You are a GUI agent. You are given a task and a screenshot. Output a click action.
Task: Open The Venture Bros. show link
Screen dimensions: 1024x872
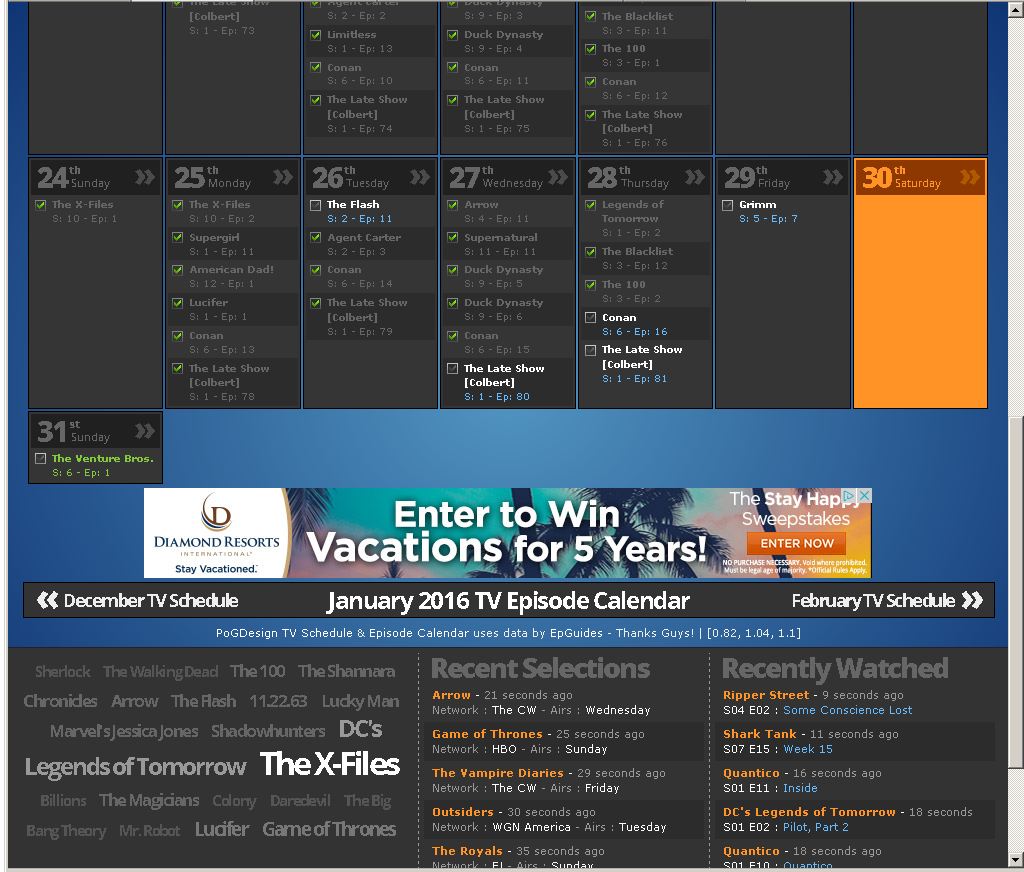(103, 459)
